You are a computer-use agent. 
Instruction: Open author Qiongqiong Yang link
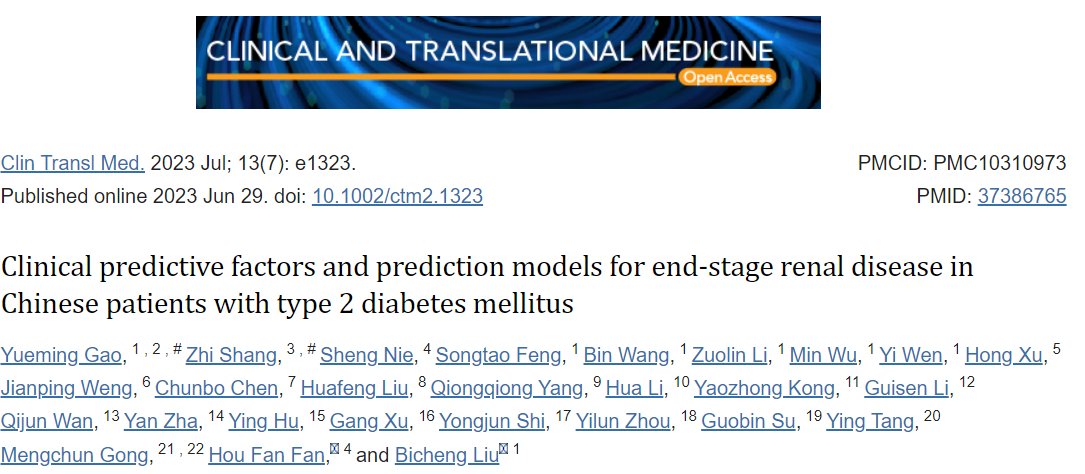pos(507,388)
